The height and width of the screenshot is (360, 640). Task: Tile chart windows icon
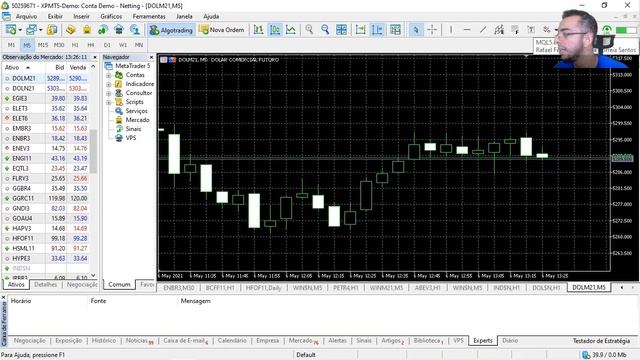341,30
